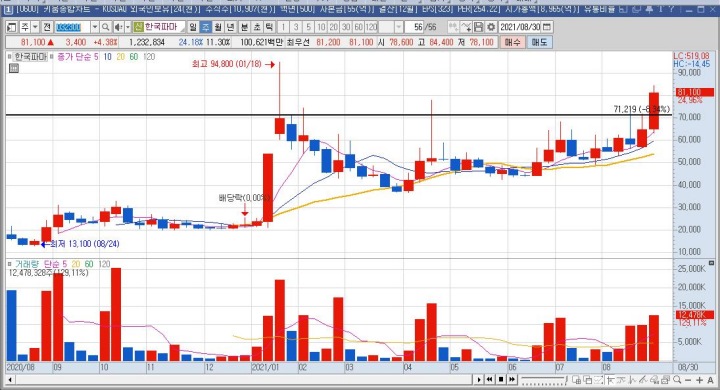Viewport: 720px width, 390px height.
Task: Click the 거래량 volume indicator label
Action: coord(27,264)
